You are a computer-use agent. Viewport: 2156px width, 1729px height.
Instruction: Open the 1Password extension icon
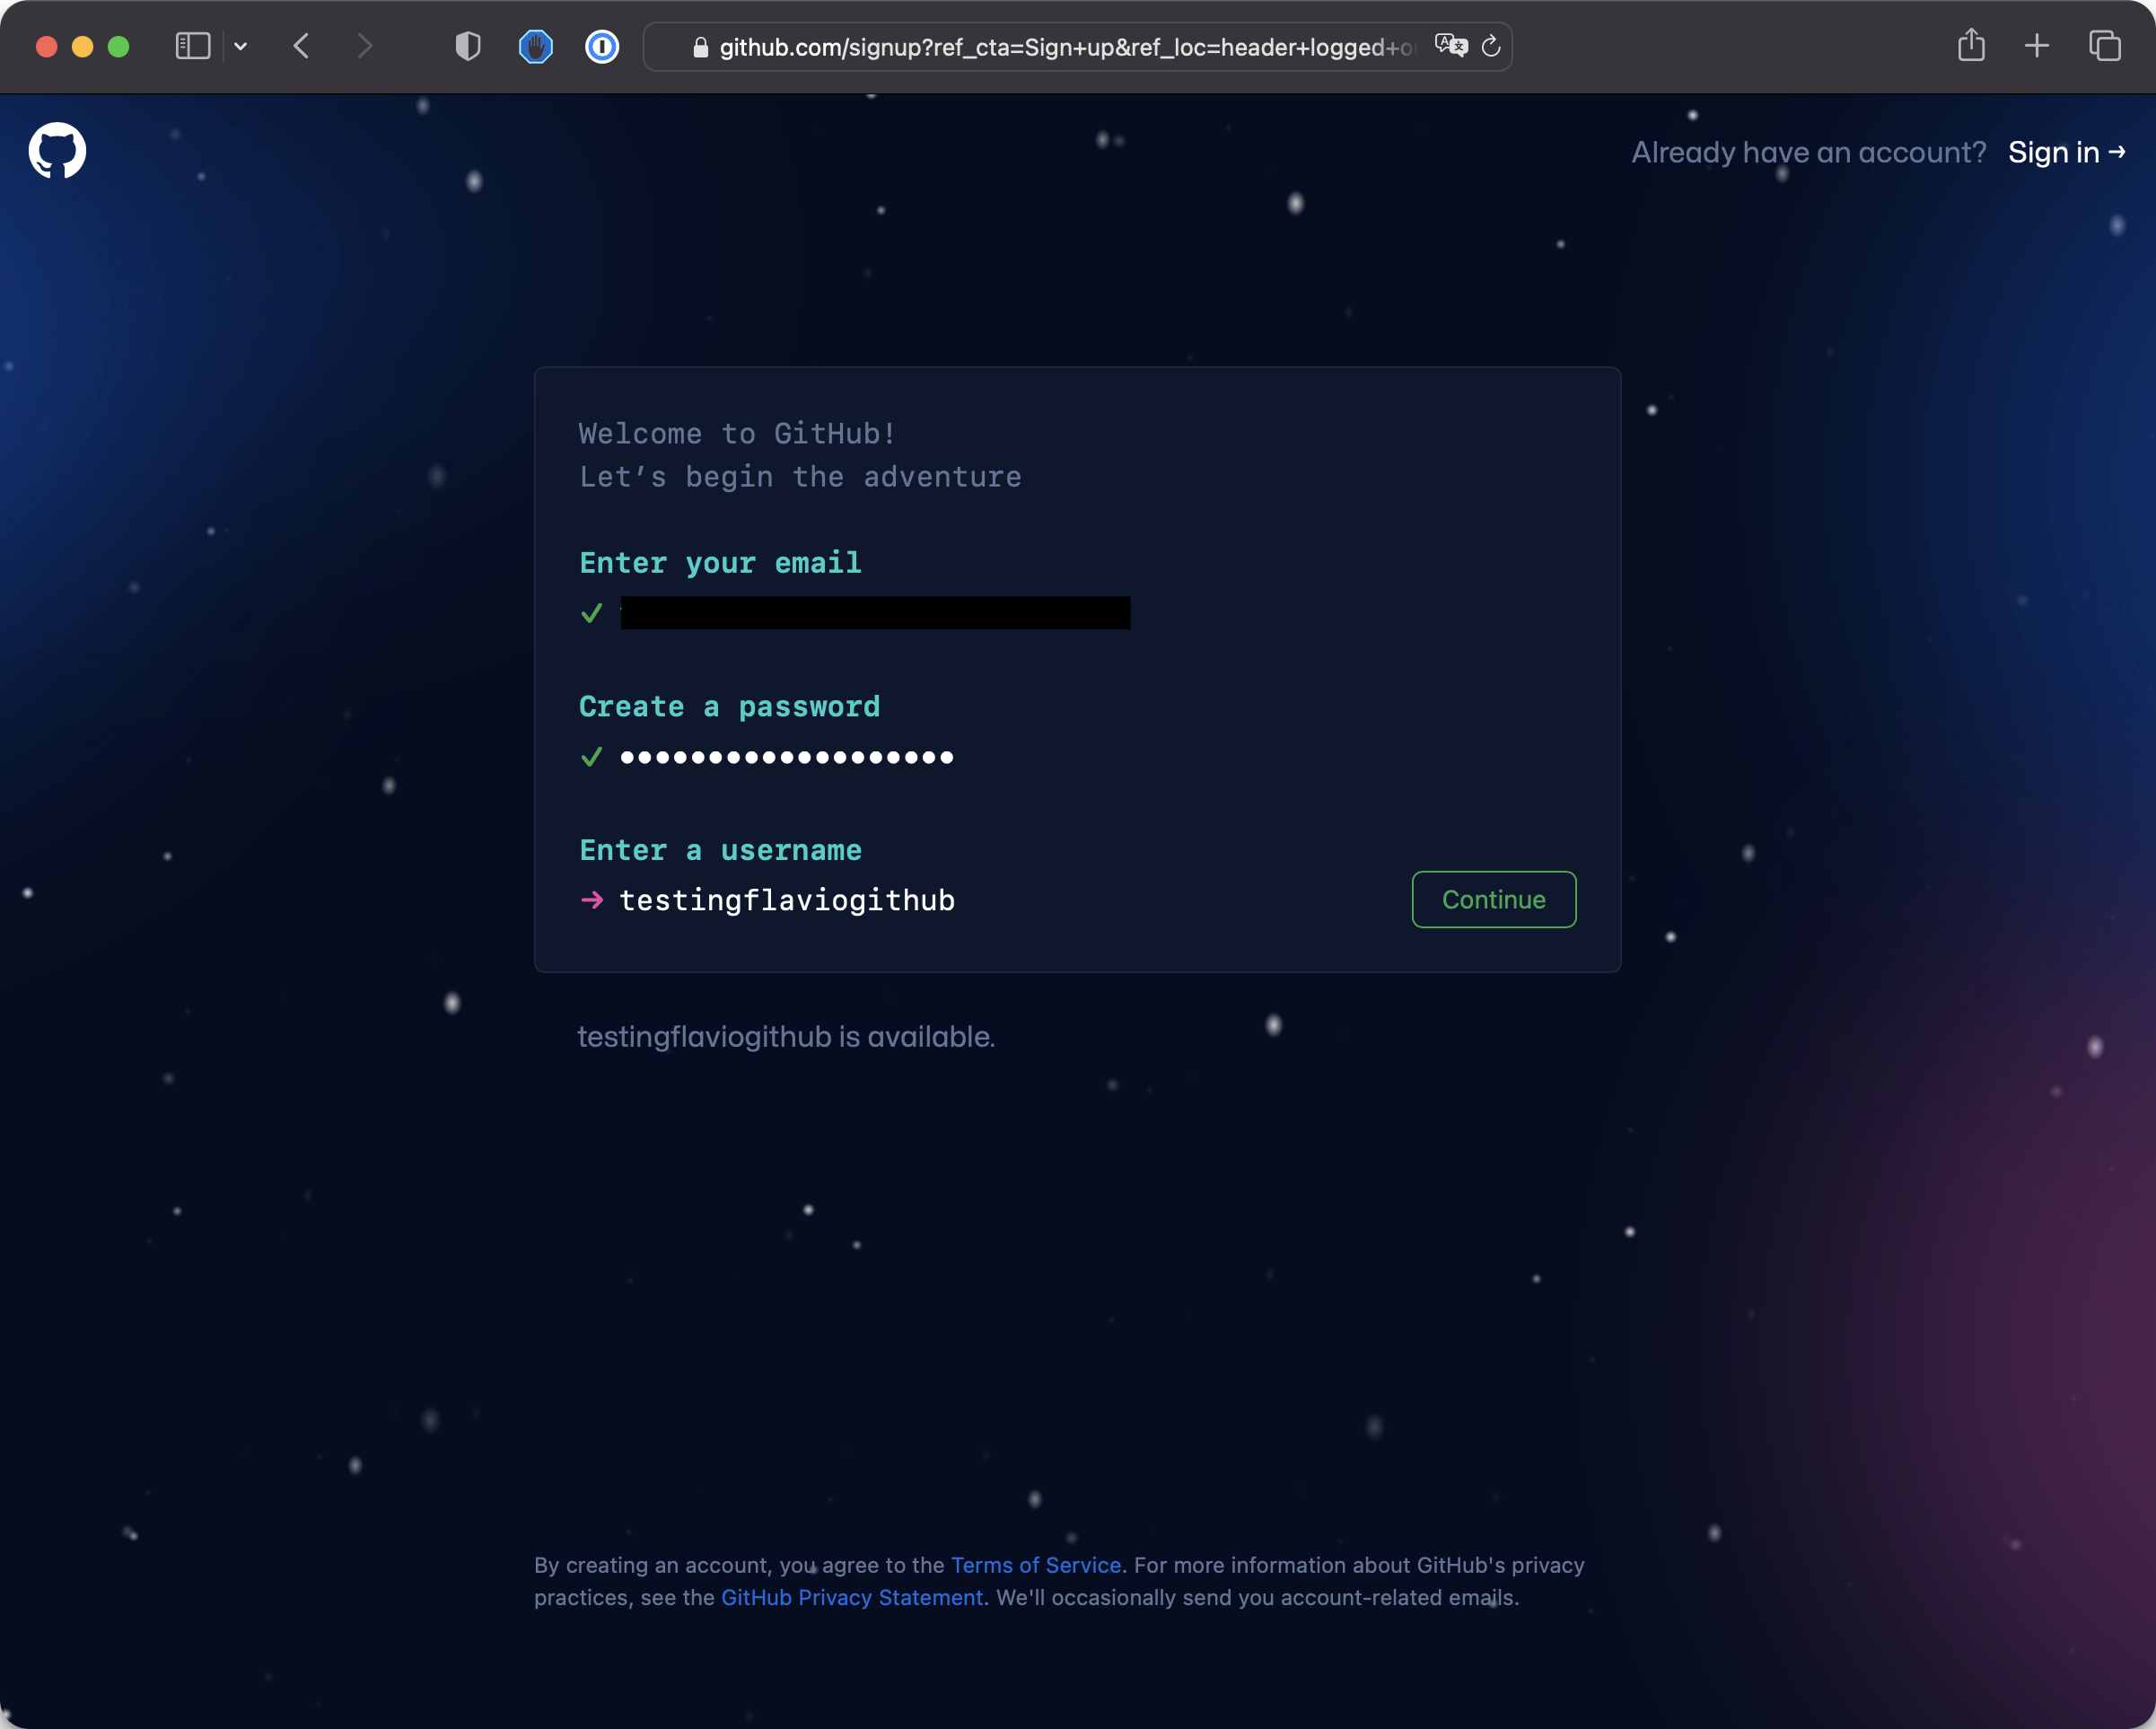tap(601, 46)
